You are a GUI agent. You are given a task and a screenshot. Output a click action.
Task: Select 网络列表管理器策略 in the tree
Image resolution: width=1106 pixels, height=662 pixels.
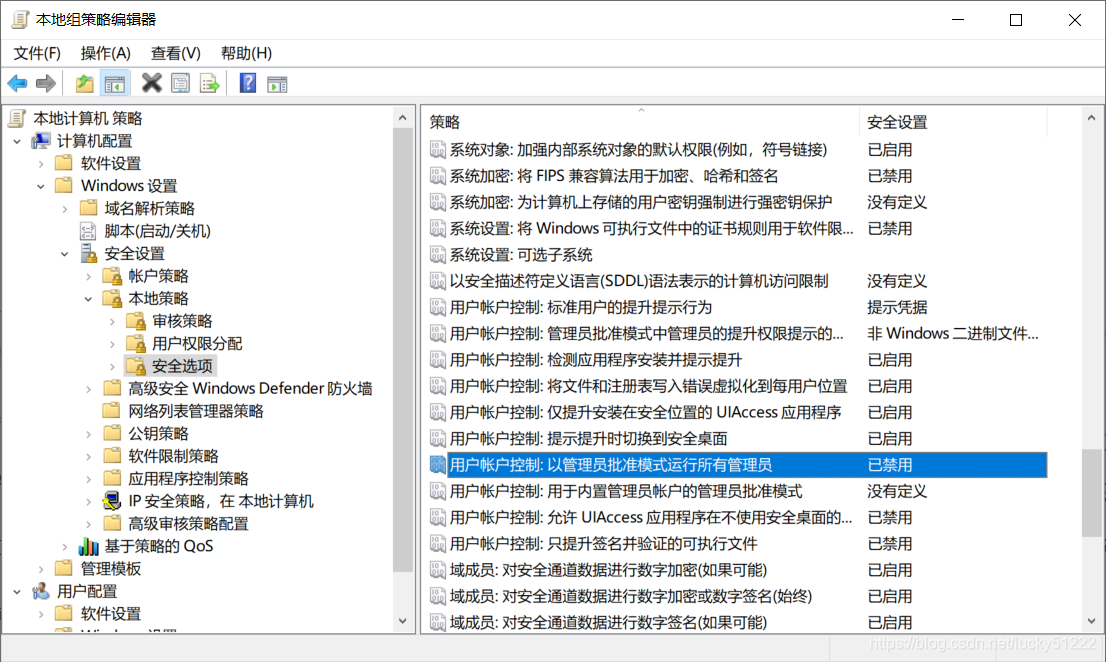pos(195,411)
